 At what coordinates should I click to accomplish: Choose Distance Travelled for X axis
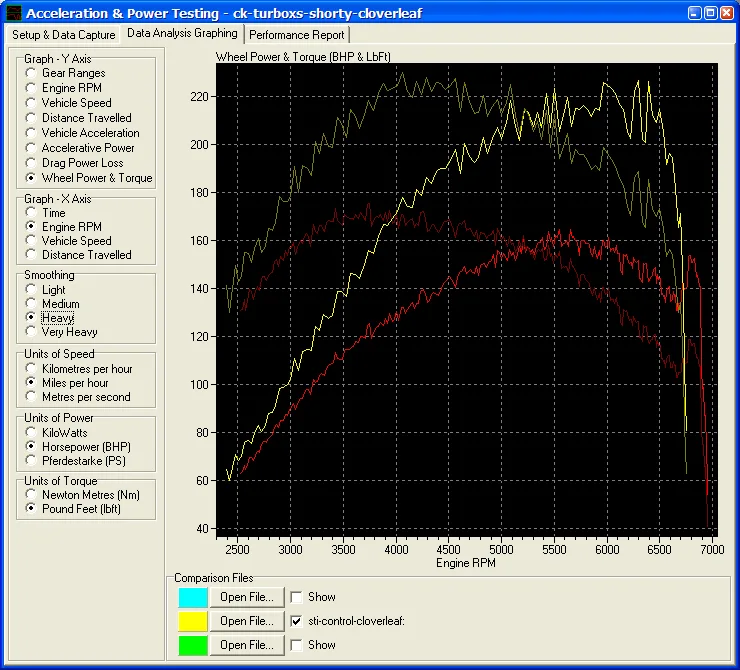coord(33,255)
